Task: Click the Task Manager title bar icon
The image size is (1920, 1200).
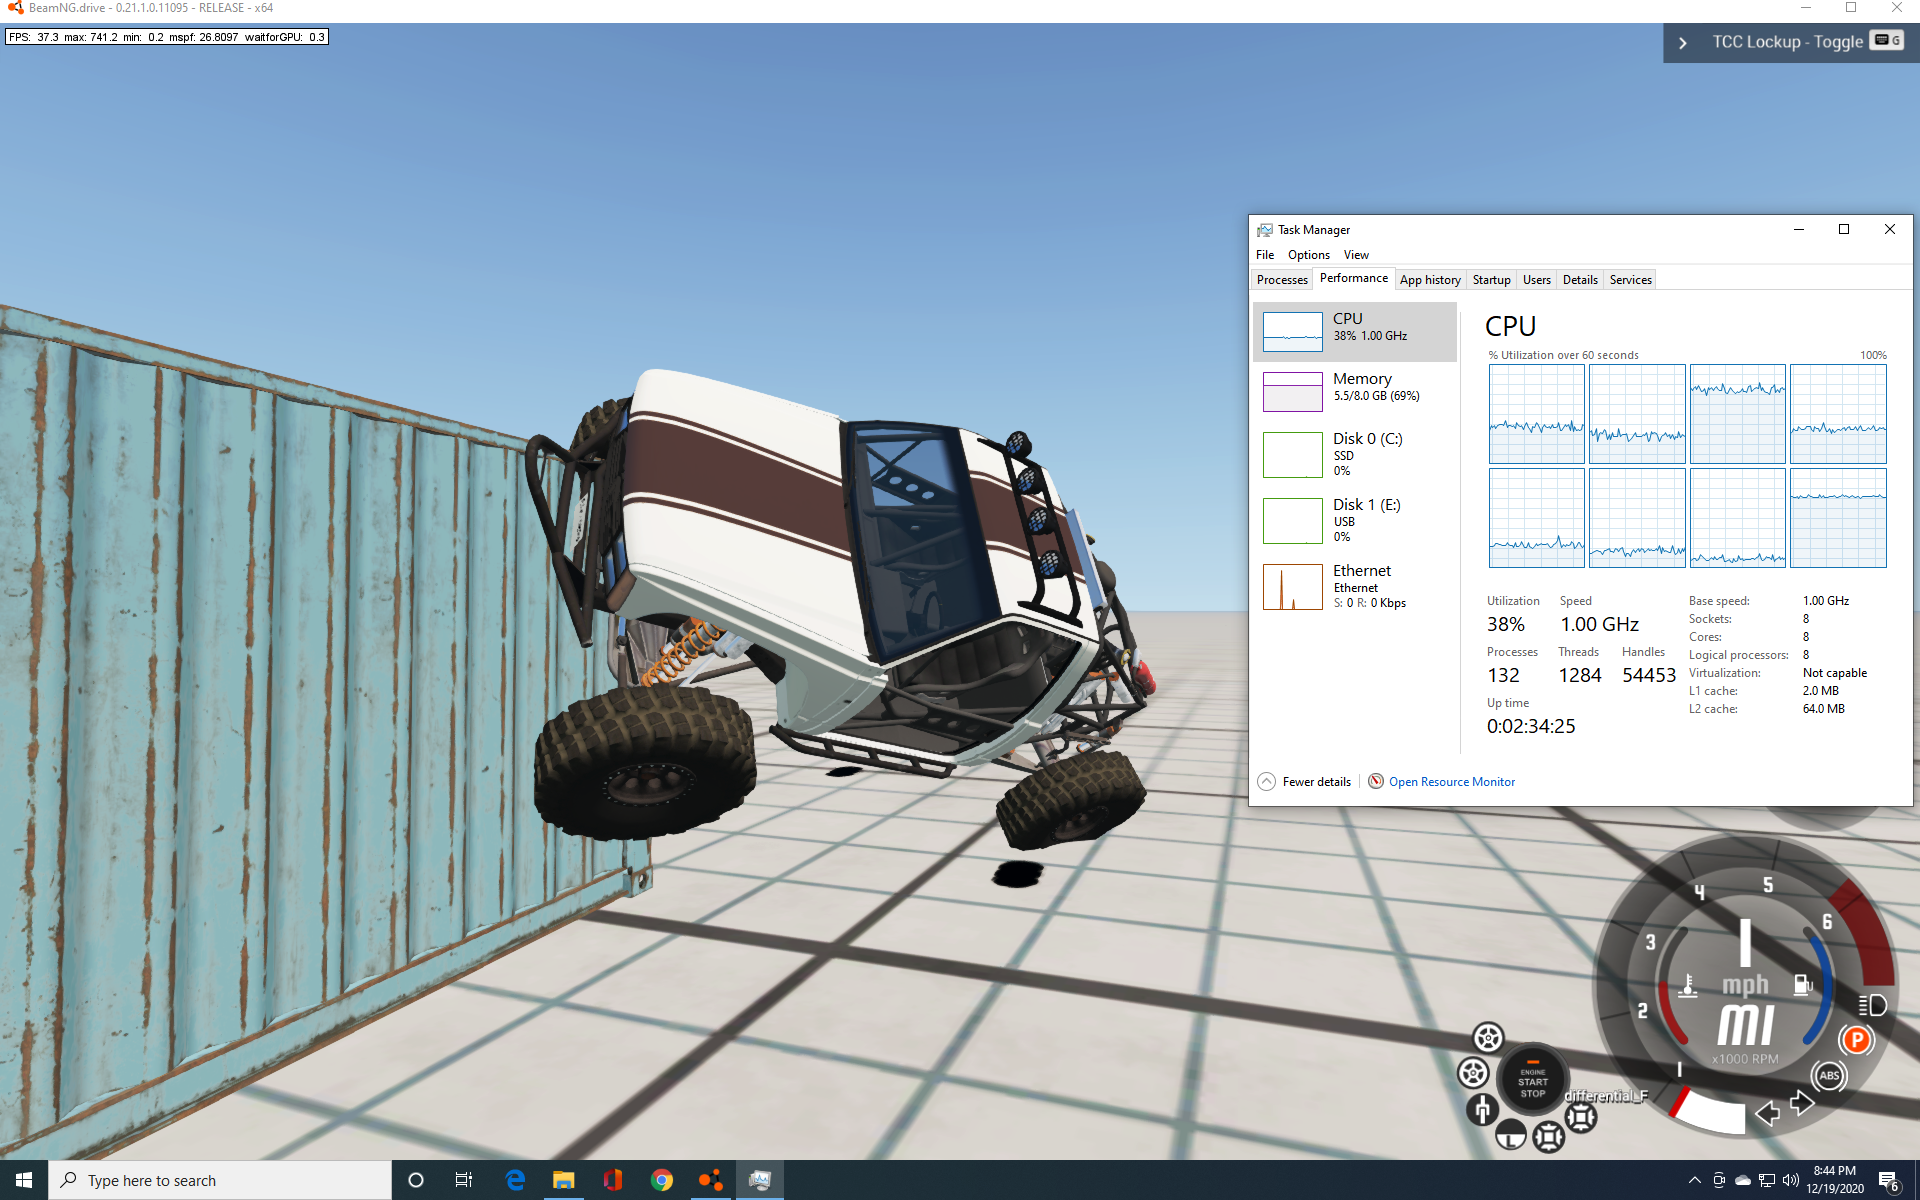Action: coord(1265,230)
